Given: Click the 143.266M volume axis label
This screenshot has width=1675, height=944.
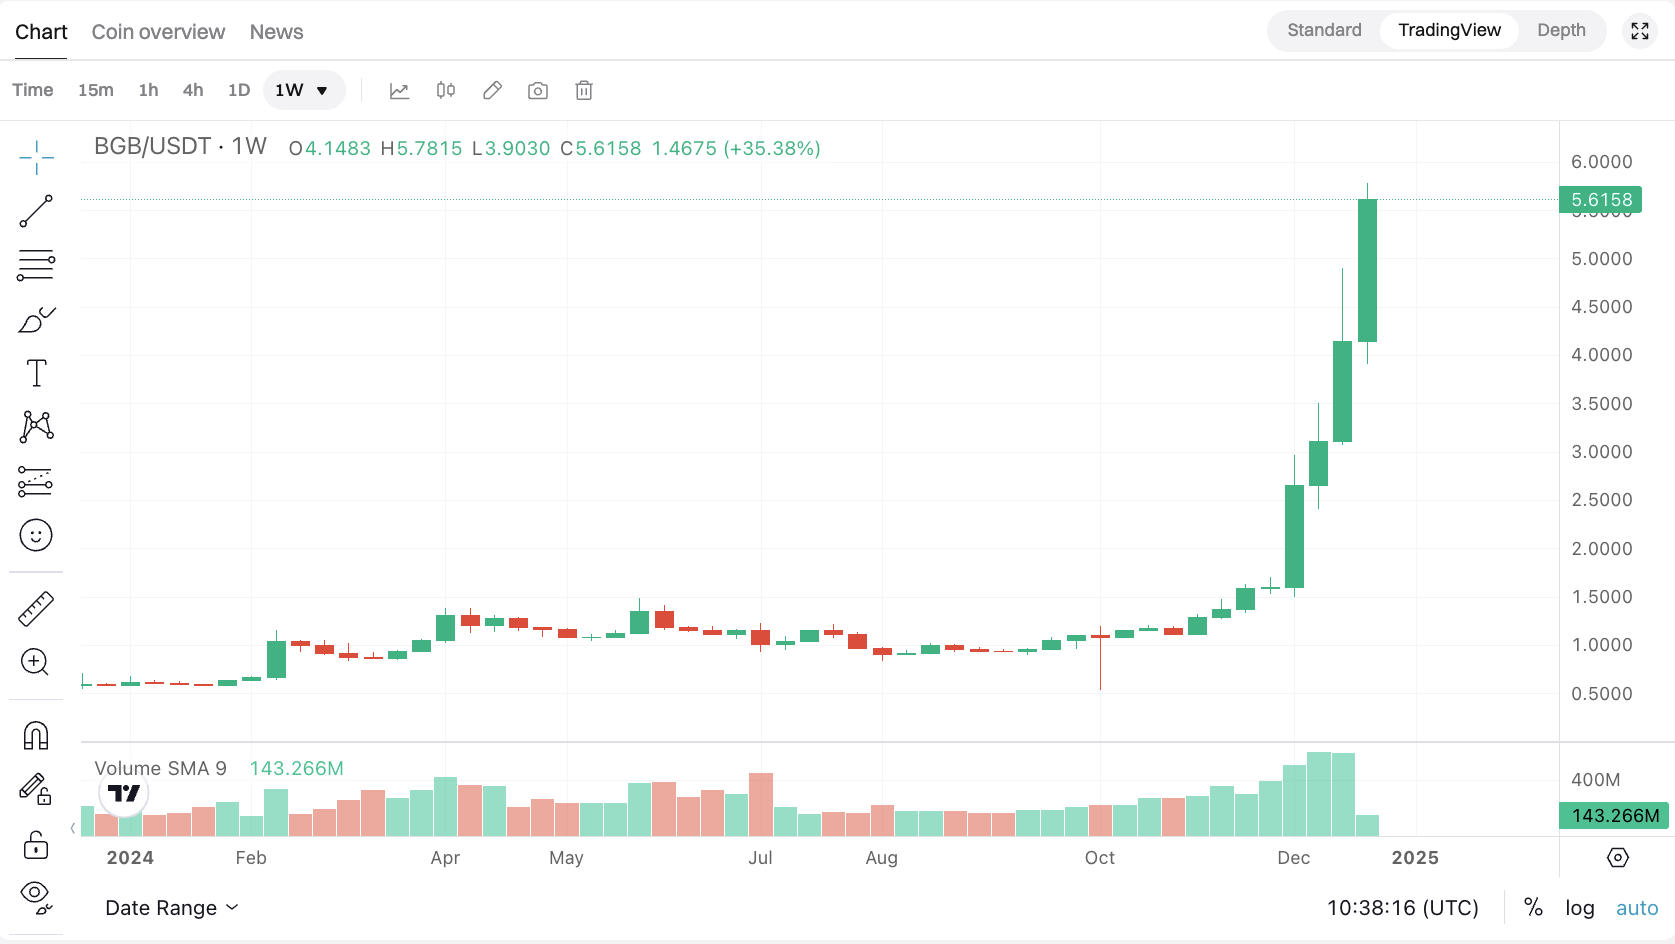Looking at the screenshot, I should pos(1615,815).
